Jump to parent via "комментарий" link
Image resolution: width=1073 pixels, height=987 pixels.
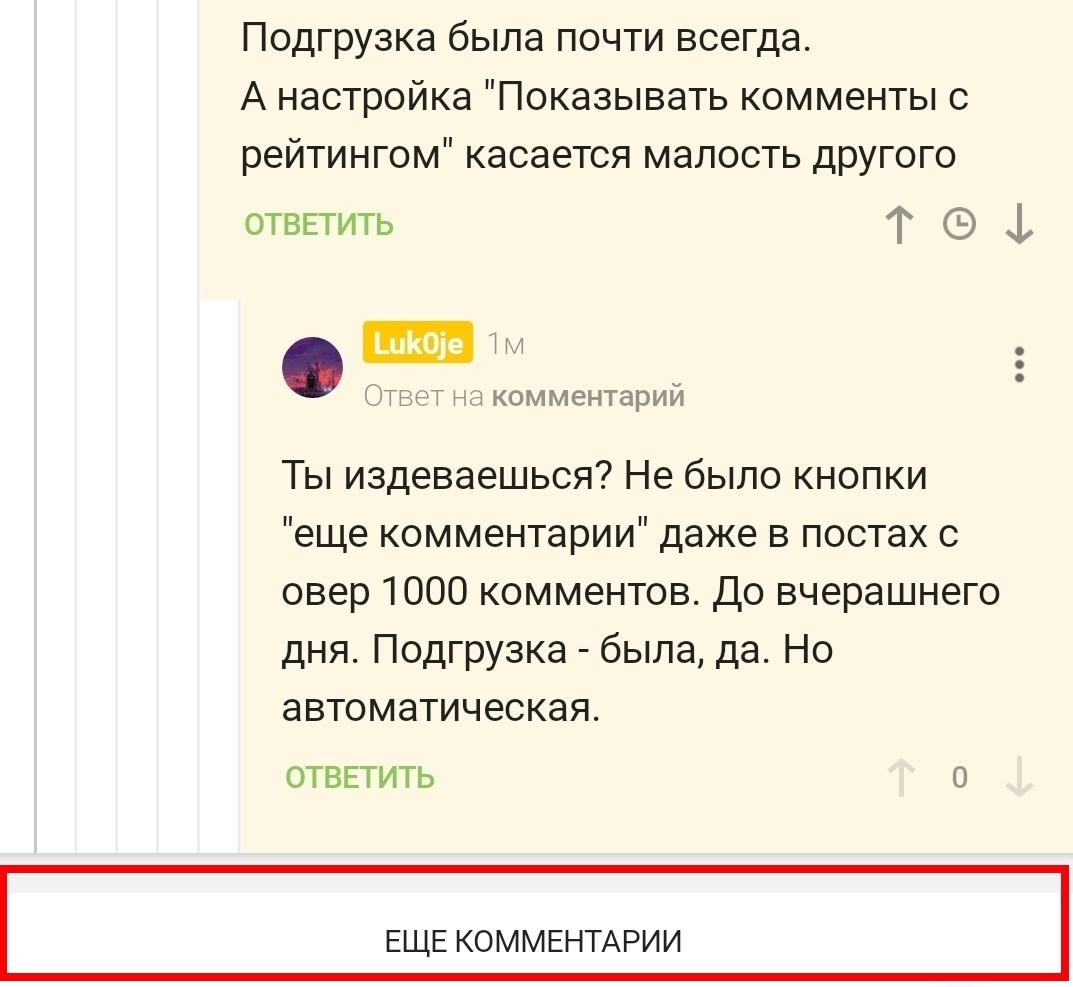point(590,397)
